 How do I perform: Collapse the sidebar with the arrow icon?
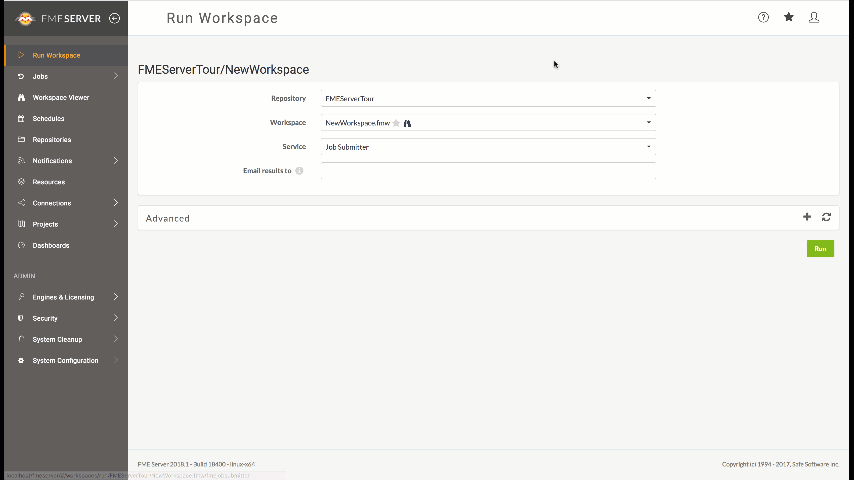(114, 19)
